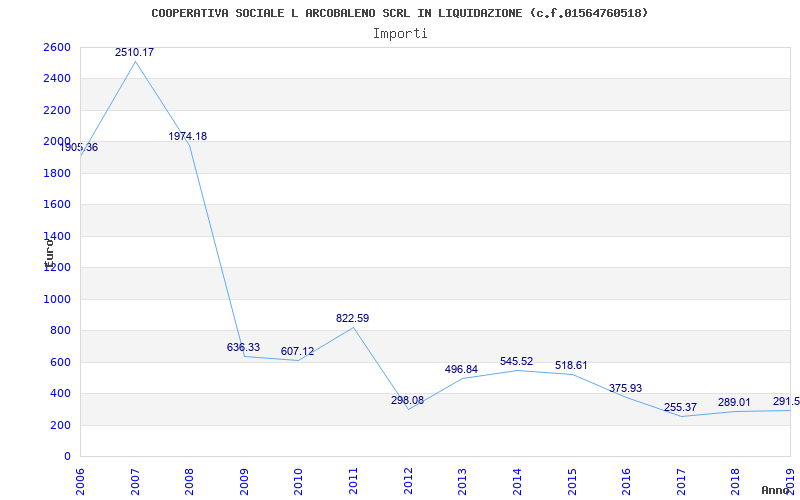Select x-axis year 2016
This screenshot has width=800, height=500.
(626, 482)
